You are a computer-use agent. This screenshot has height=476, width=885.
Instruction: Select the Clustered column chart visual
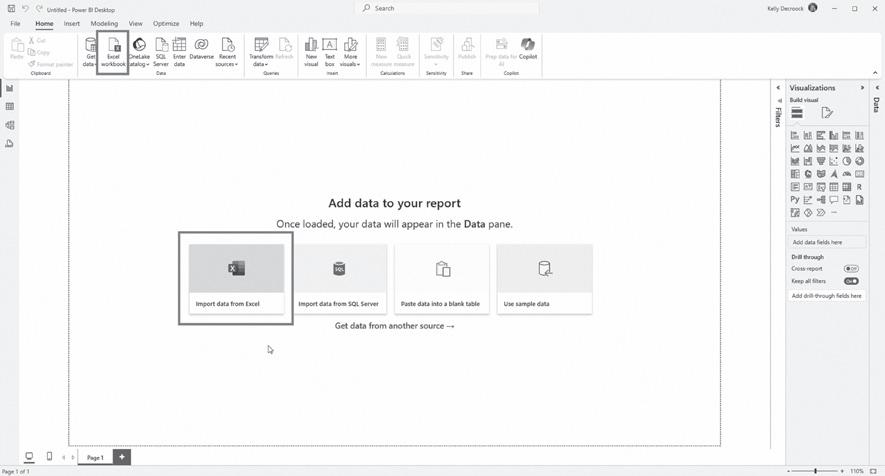[x=834, y=136]
